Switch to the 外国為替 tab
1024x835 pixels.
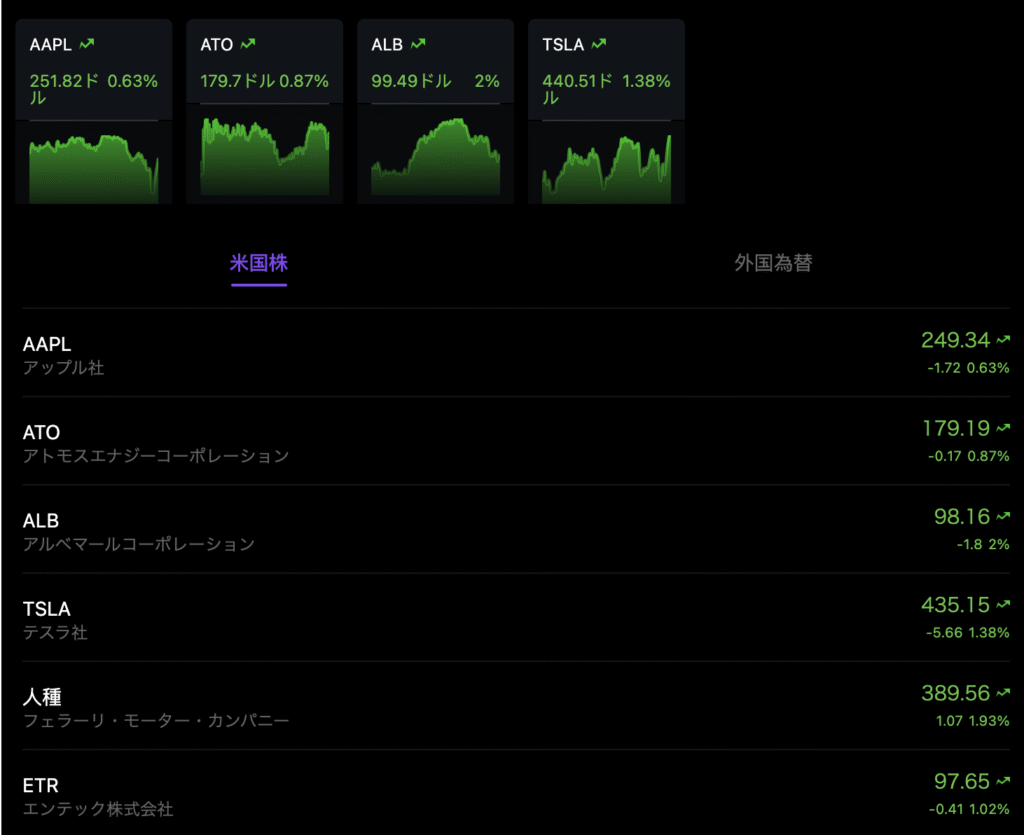pos(773,264)
